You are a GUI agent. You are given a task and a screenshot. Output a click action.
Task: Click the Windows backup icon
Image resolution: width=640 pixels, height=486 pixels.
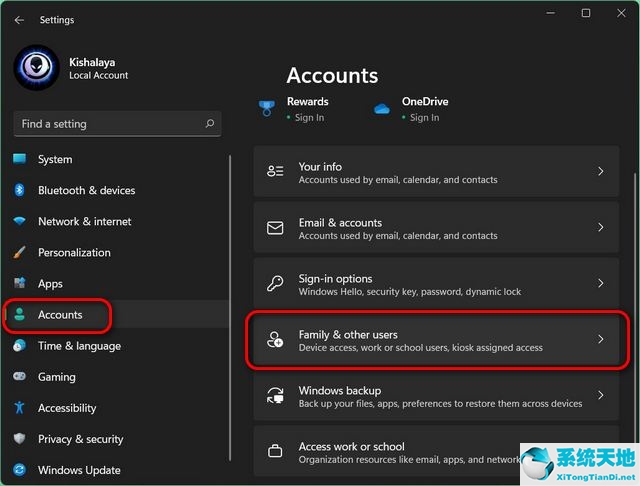pyautogui.click(x=275, y=395)
